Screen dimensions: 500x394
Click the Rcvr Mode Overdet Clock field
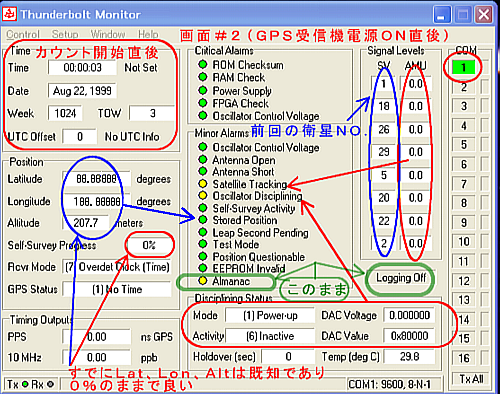117,267
